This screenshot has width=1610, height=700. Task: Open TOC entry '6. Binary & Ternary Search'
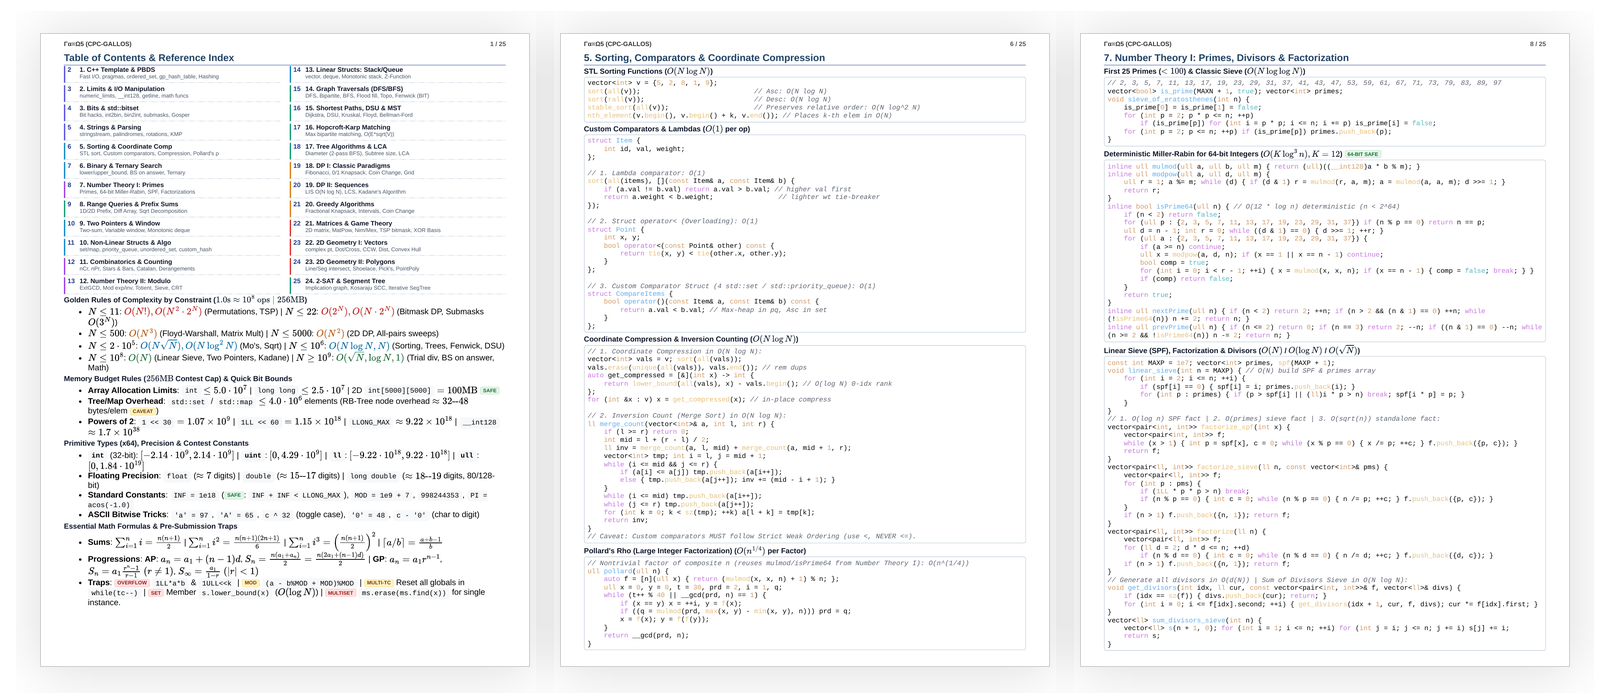120,166
